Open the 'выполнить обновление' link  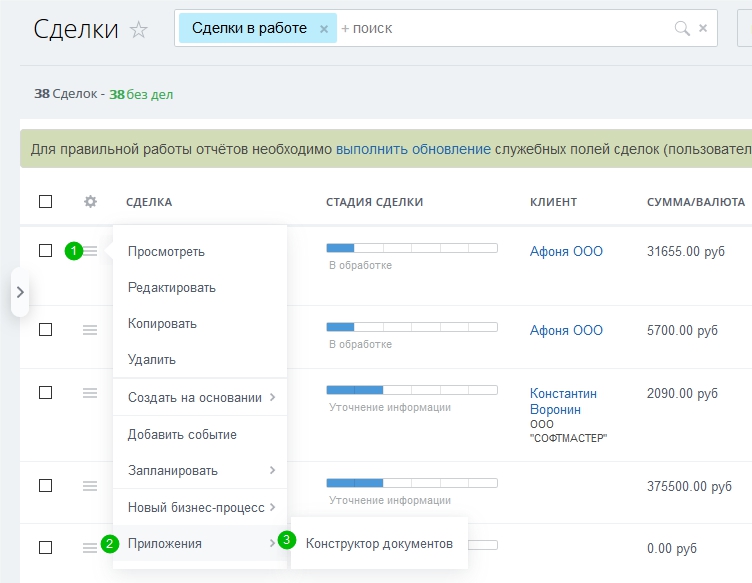click(x=412, y=149)
